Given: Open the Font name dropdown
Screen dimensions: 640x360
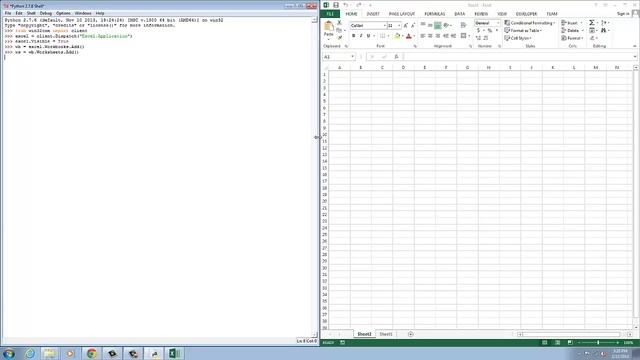Looking at the screenshot, I should (384, 26).
